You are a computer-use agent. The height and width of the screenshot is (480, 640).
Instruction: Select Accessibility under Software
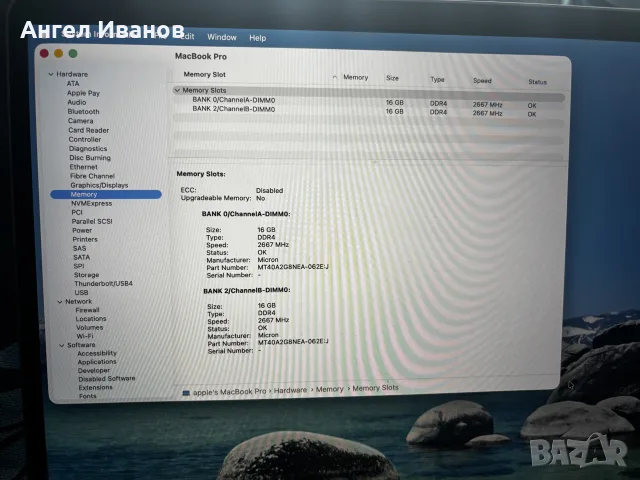[97, 353]
